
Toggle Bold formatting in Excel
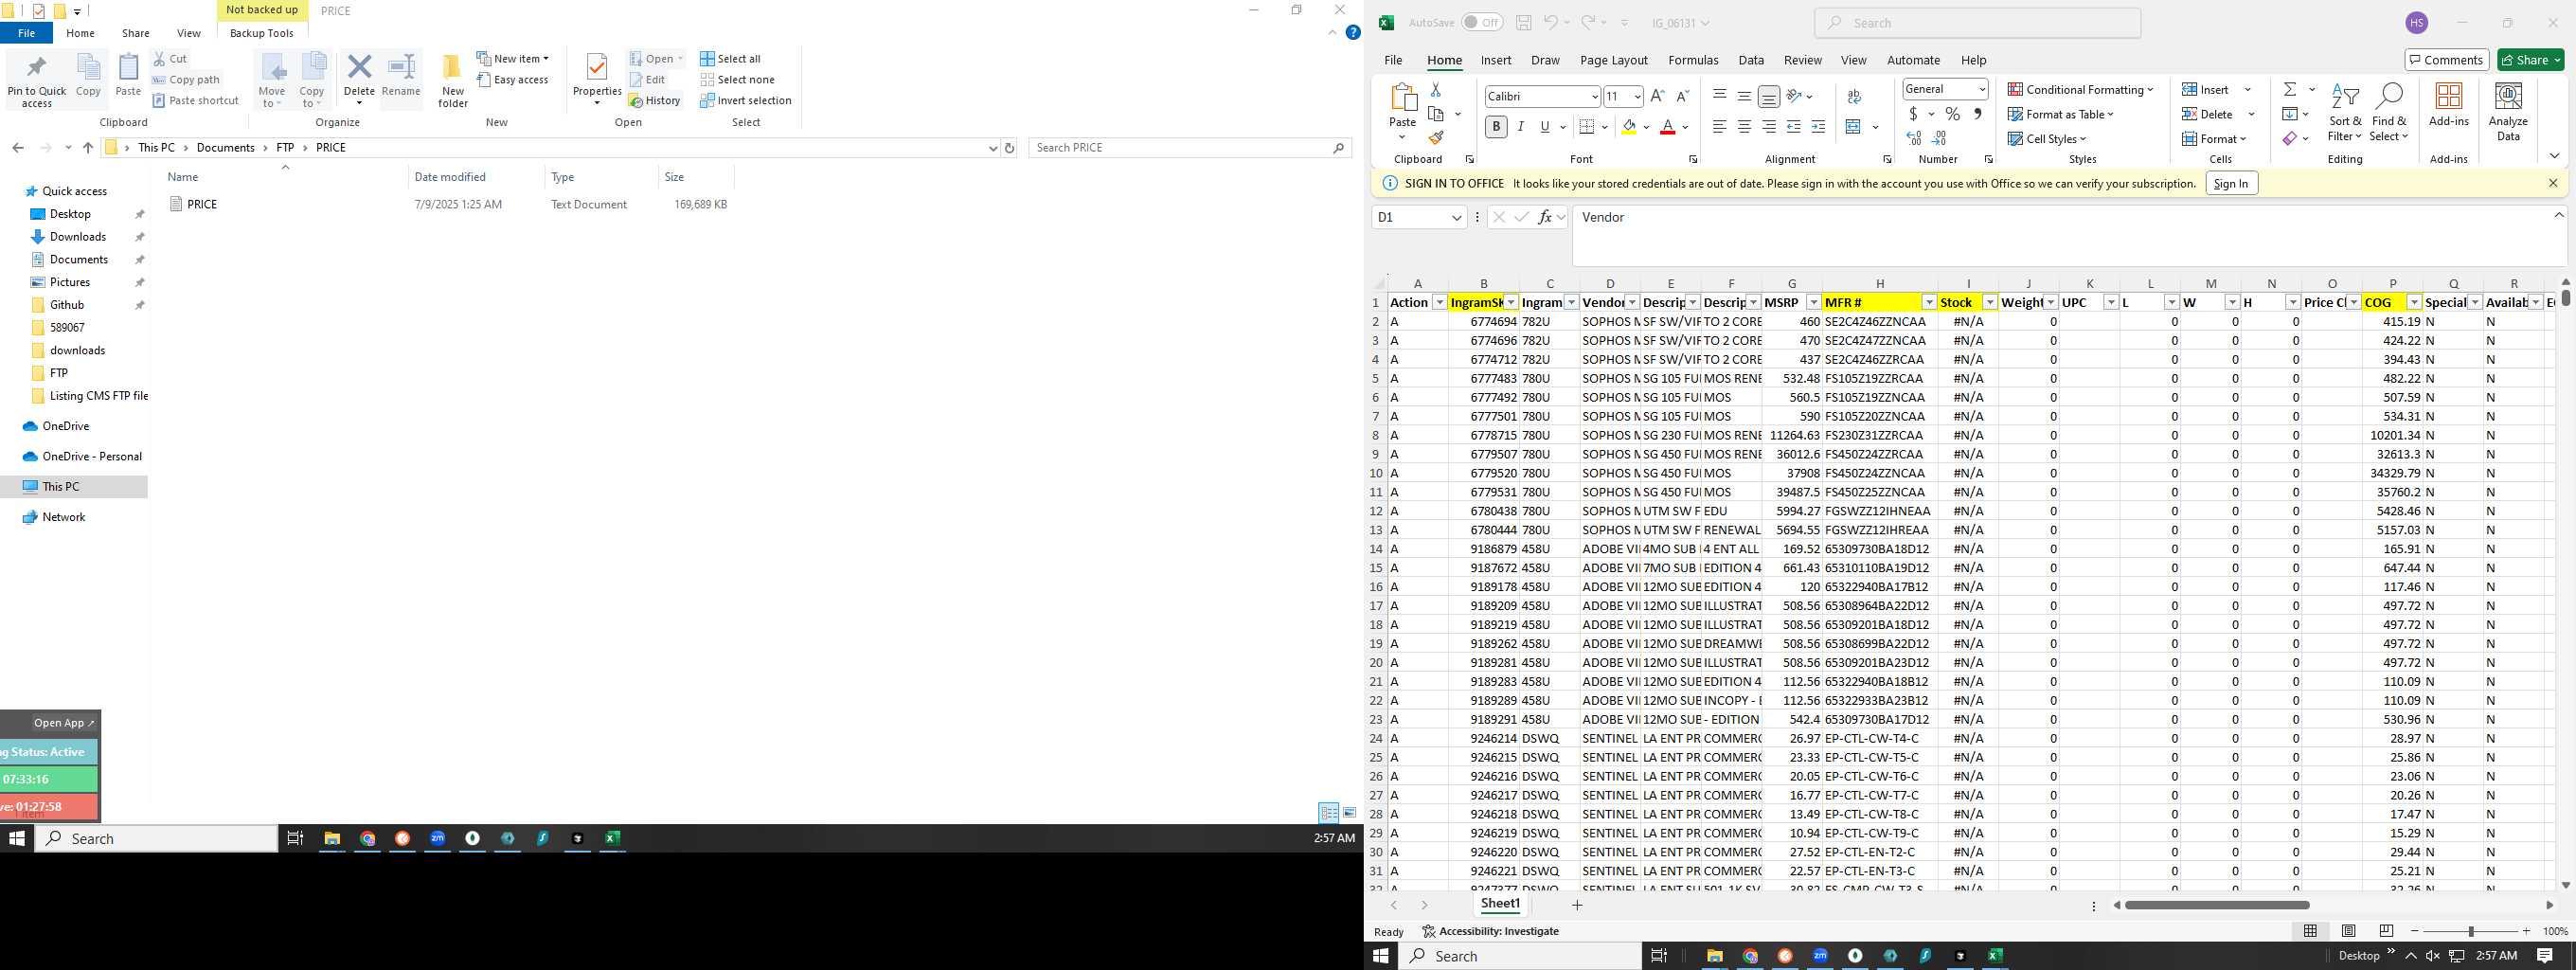1496,127
